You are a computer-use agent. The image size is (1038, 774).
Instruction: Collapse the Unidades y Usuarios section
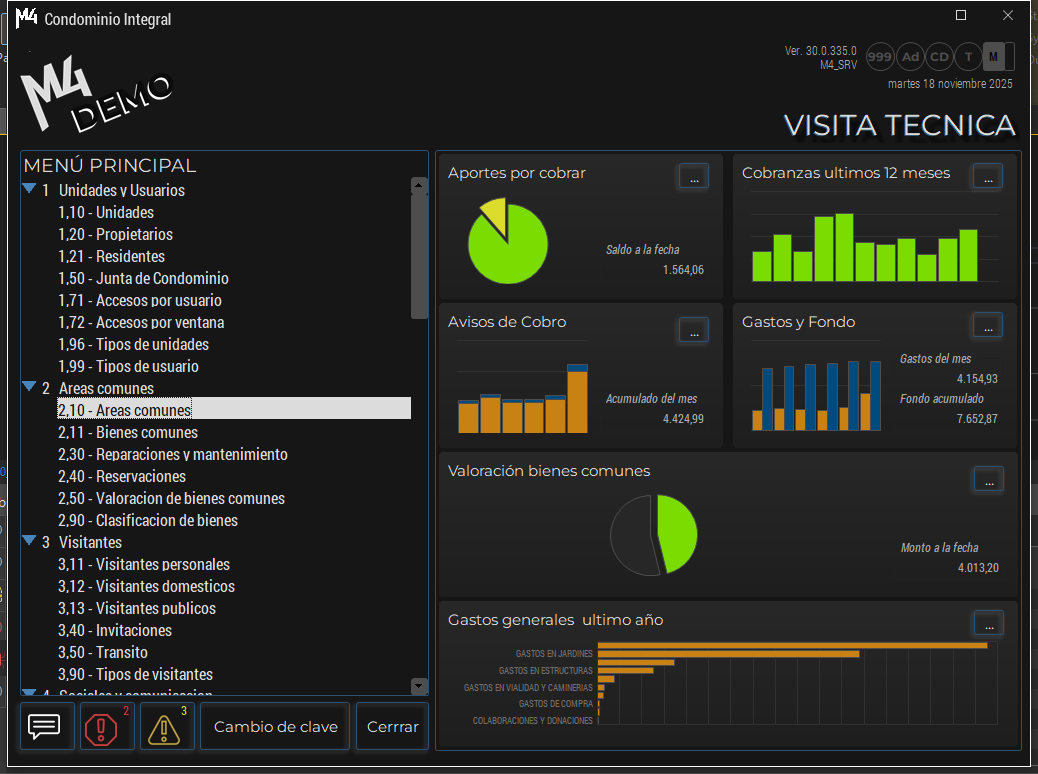(29, 189)
